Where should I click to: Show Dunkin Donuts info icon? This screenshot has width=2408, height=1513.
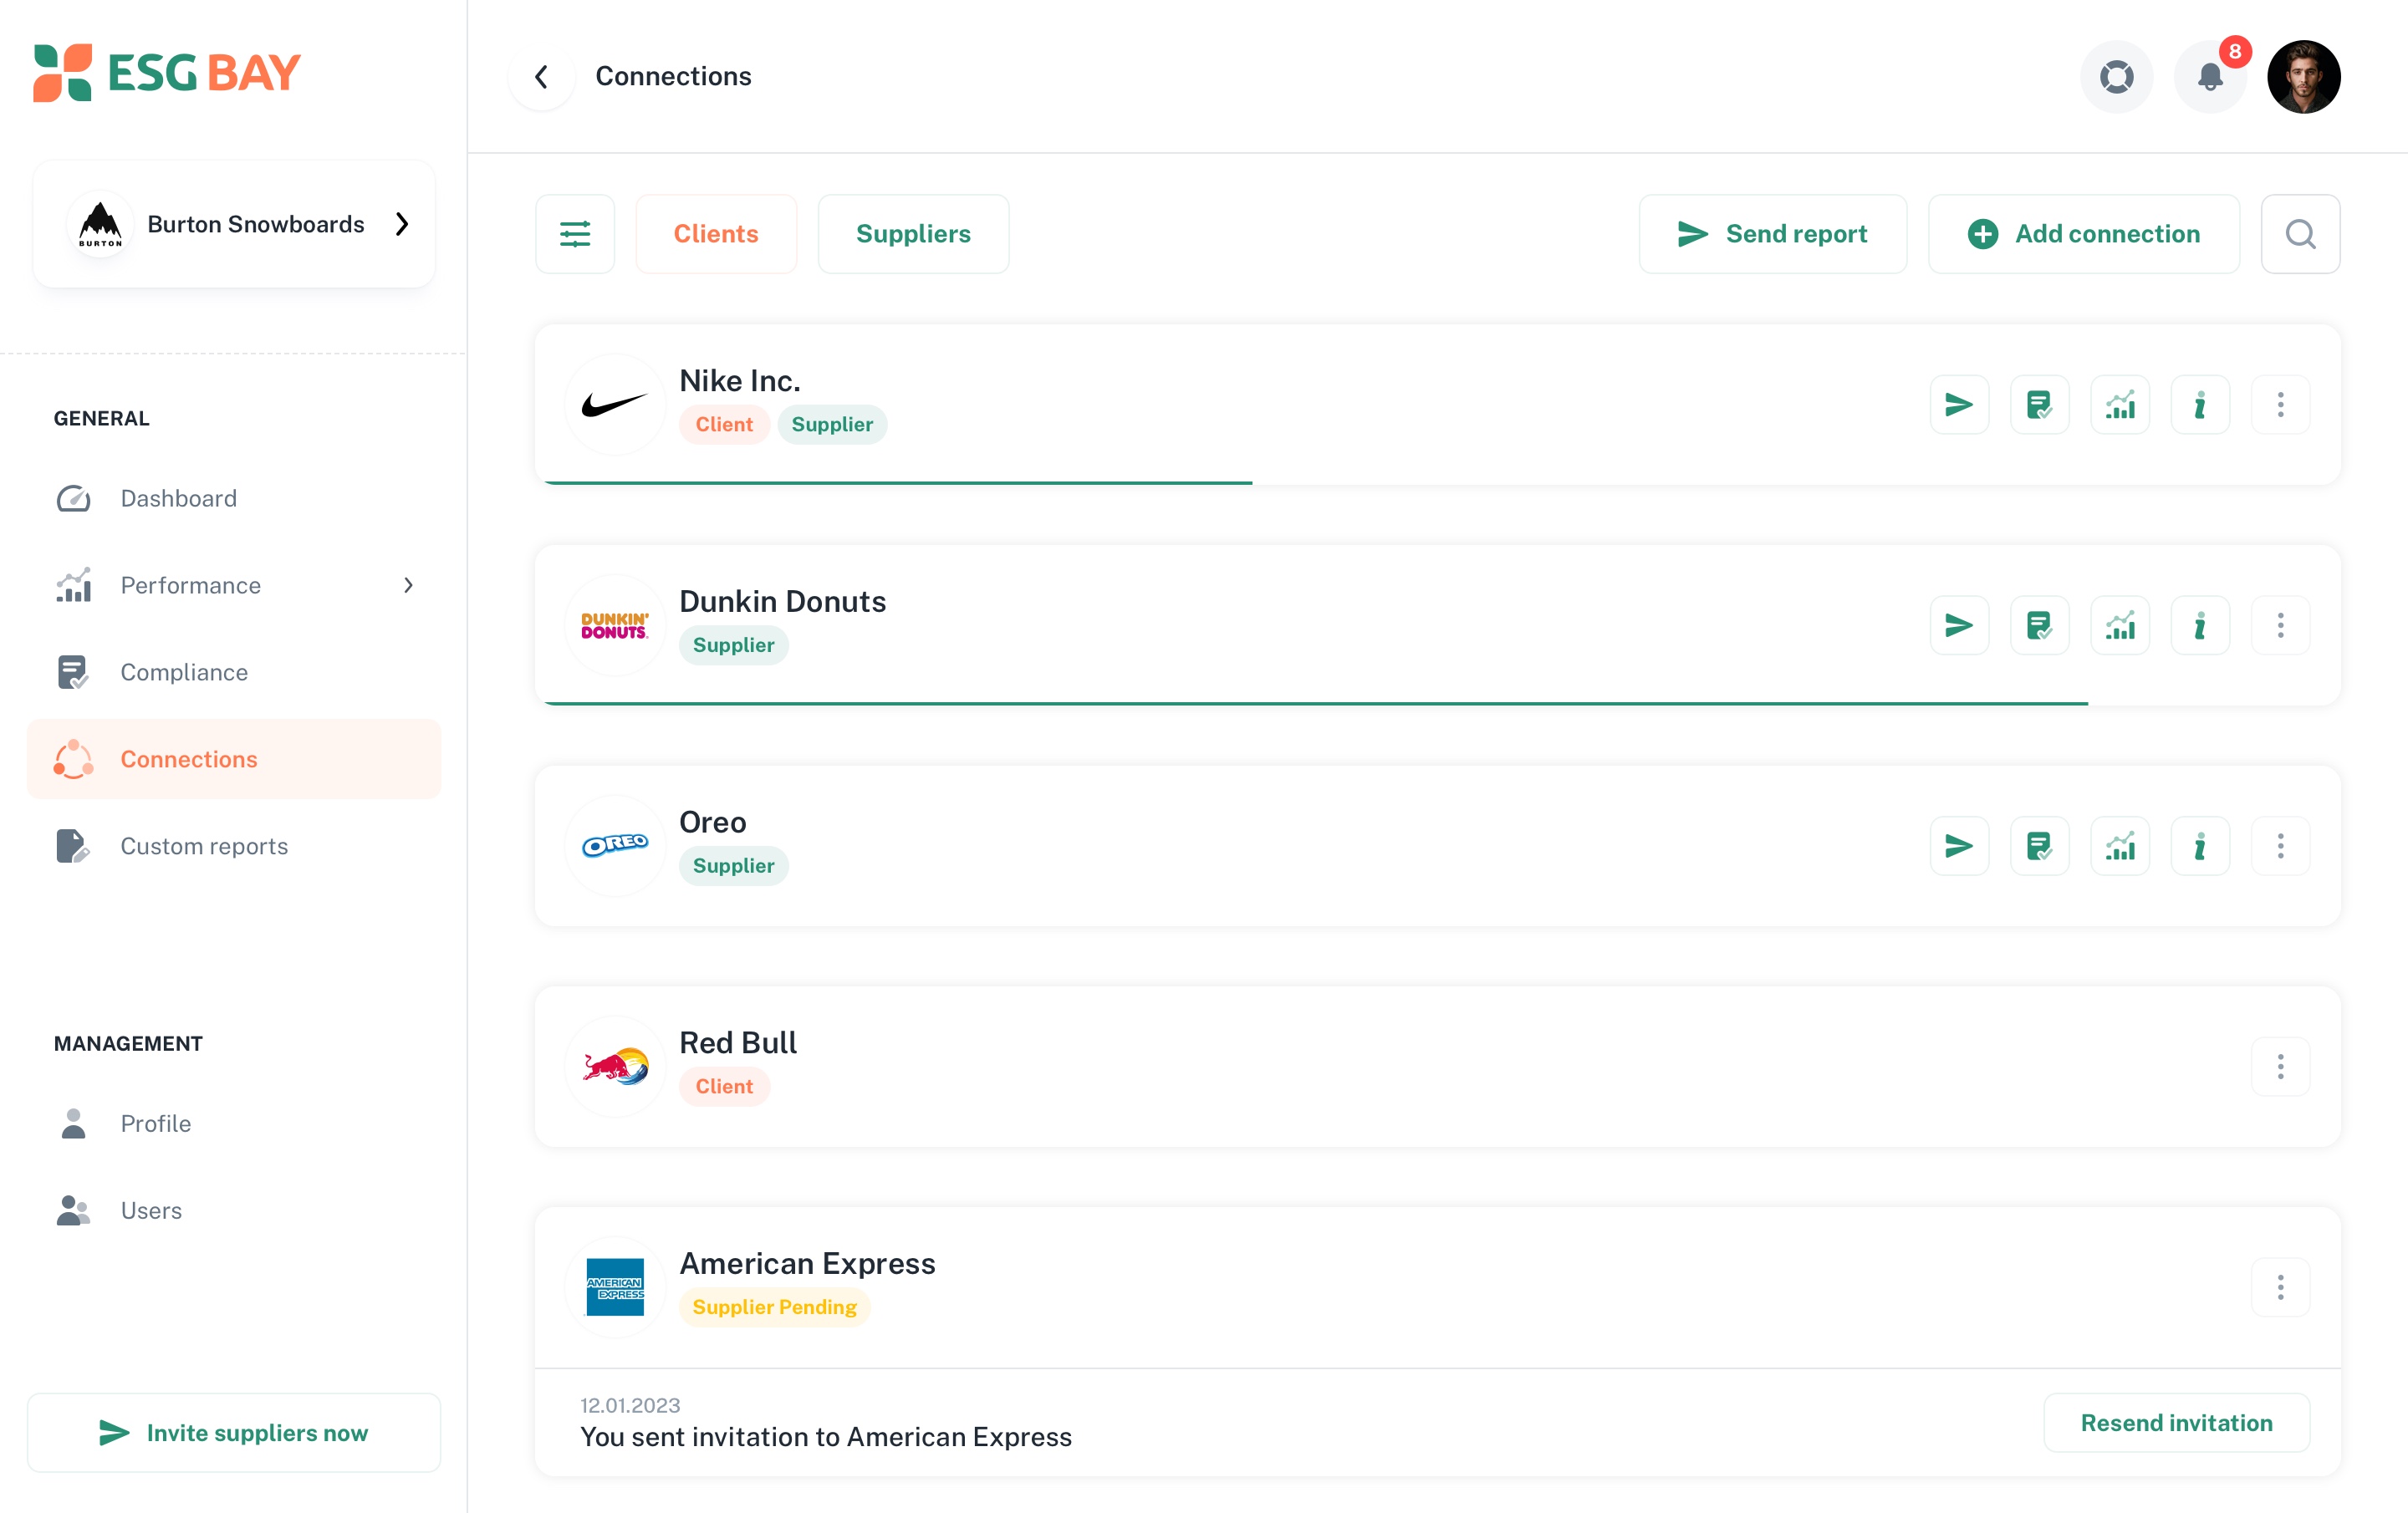click(2200, 626)
